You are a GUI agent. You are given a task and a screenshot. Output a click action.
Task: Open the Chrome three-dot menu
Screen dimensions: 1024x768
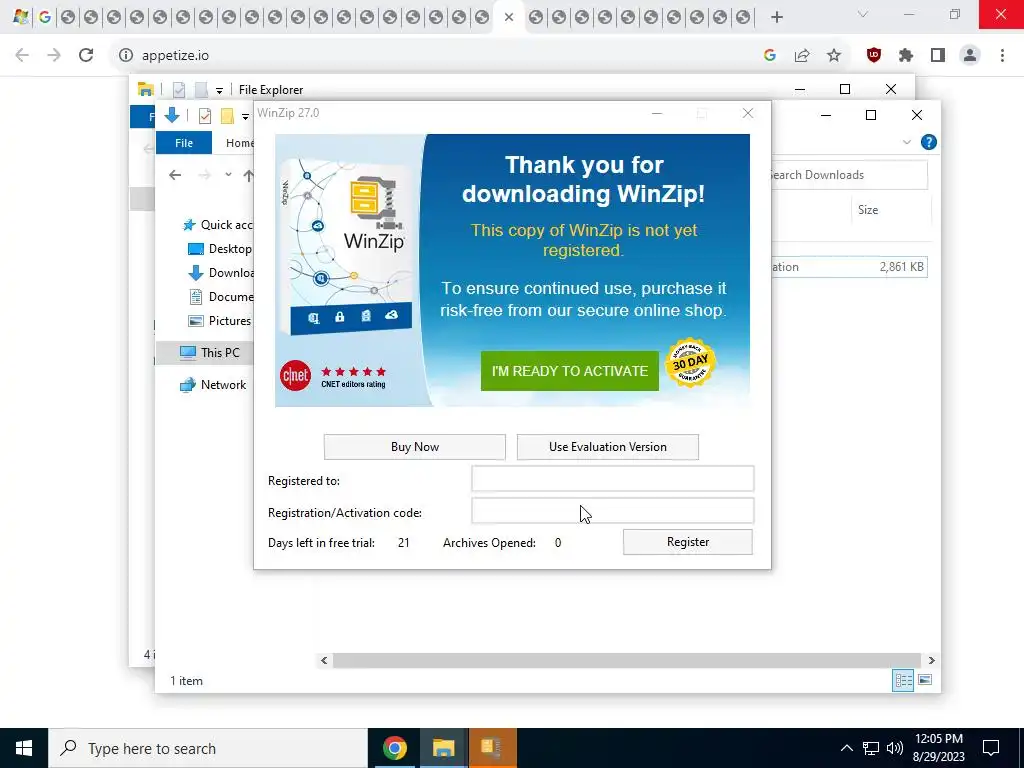[1002, 56]
